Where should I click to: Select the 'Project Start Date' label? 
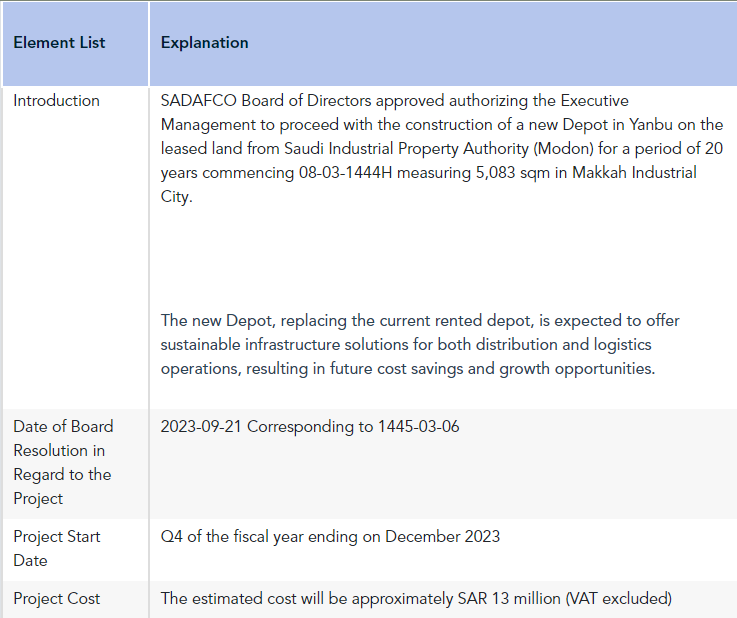click(x=57, y=548)
